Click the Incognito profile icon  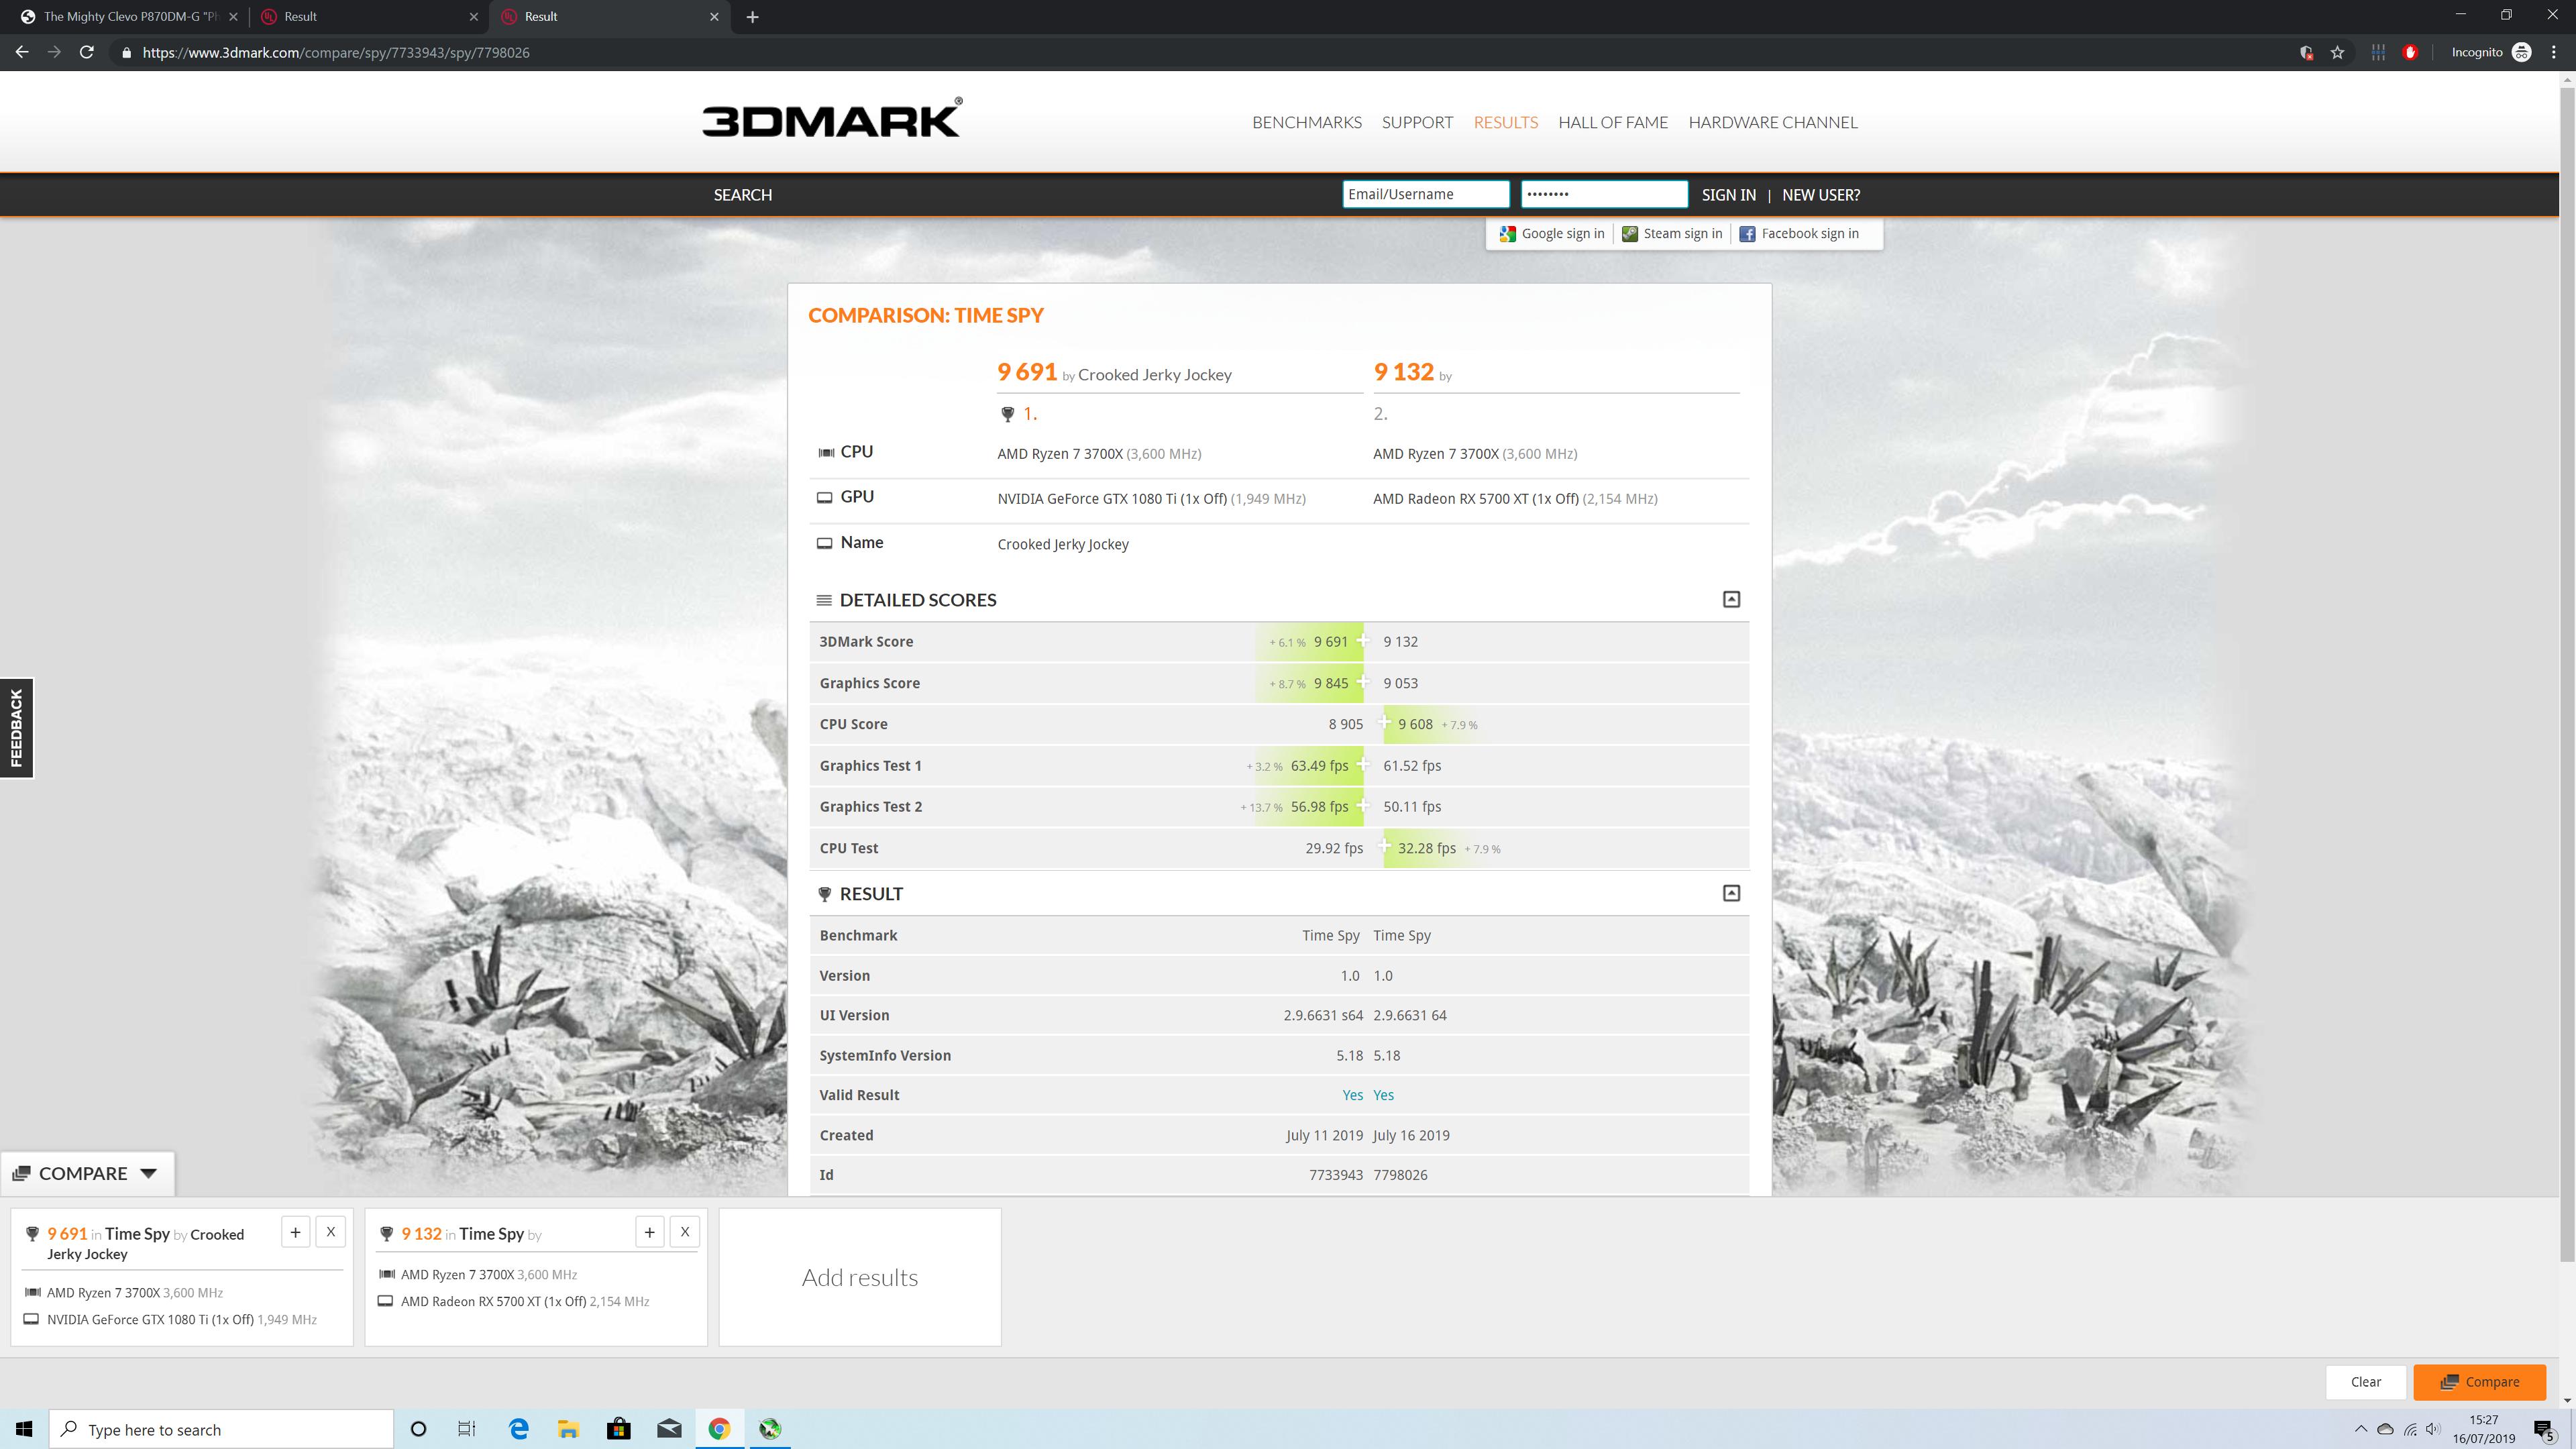pos(2521,52)
